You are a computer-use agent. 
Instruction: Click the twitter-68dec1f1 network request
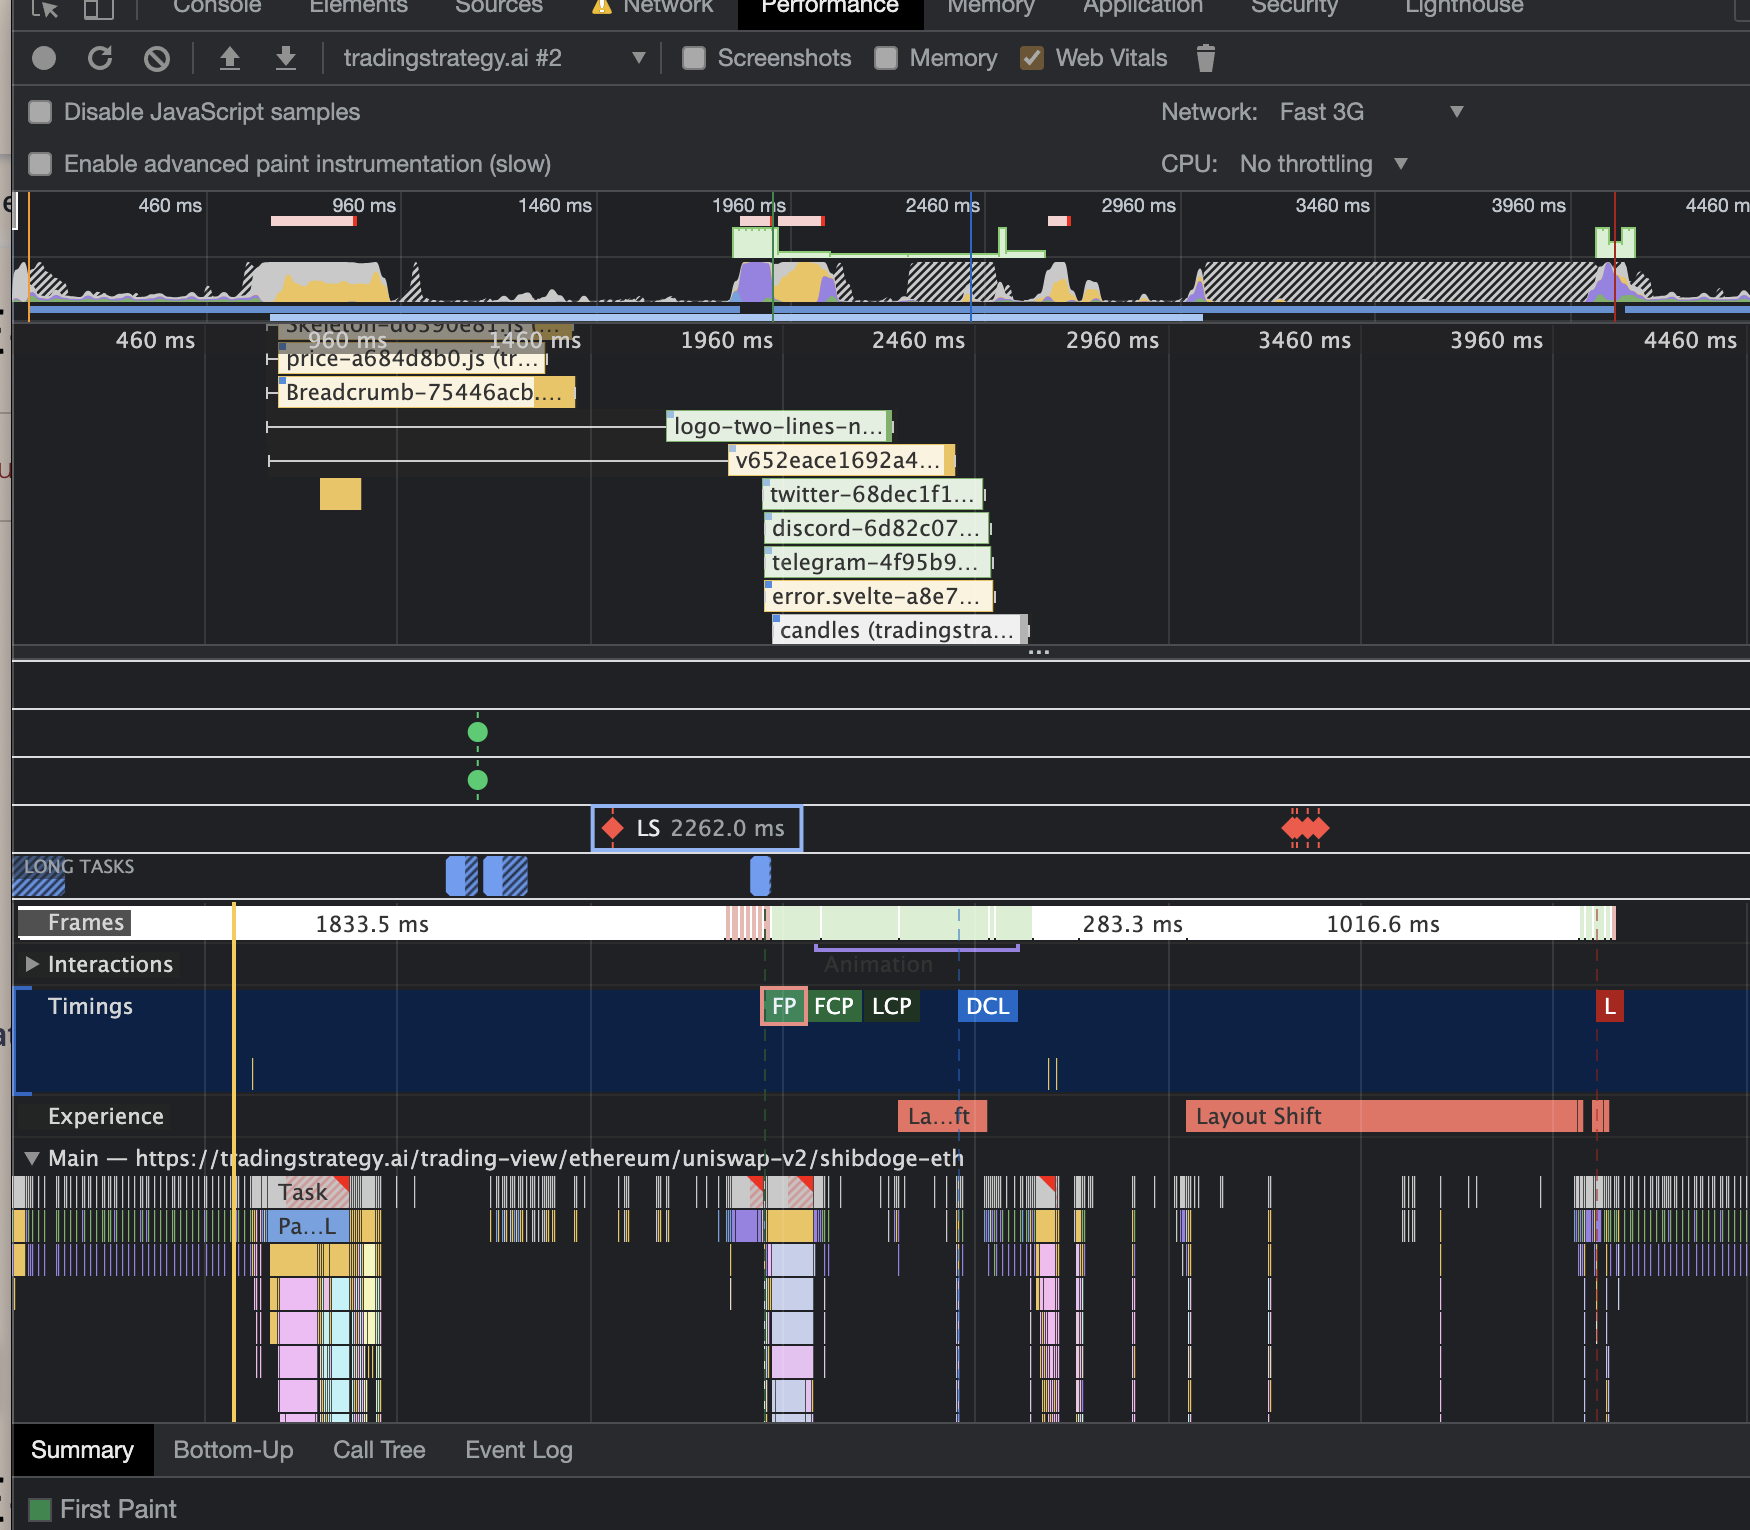coord(873,494)
